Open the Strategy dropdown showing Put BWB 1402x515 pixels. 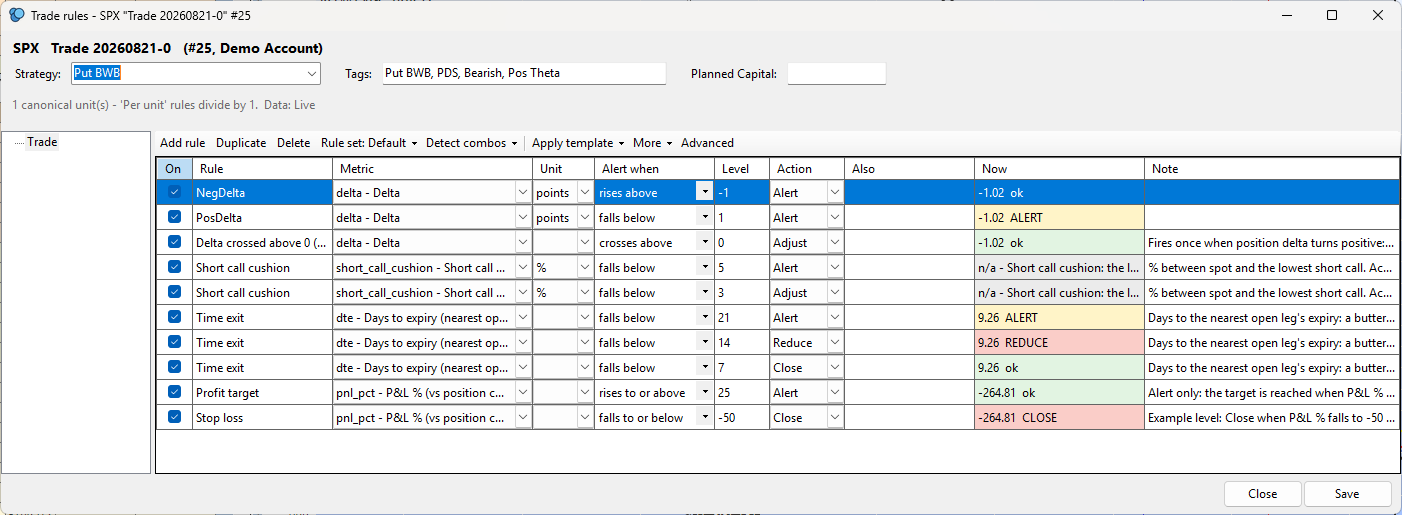point(311,74)
